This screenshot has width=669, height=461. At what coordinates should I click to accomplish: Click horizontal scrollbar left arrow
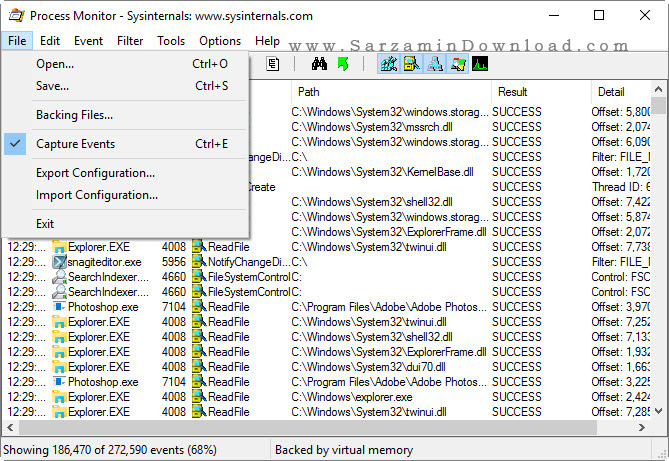click(10, 427)
